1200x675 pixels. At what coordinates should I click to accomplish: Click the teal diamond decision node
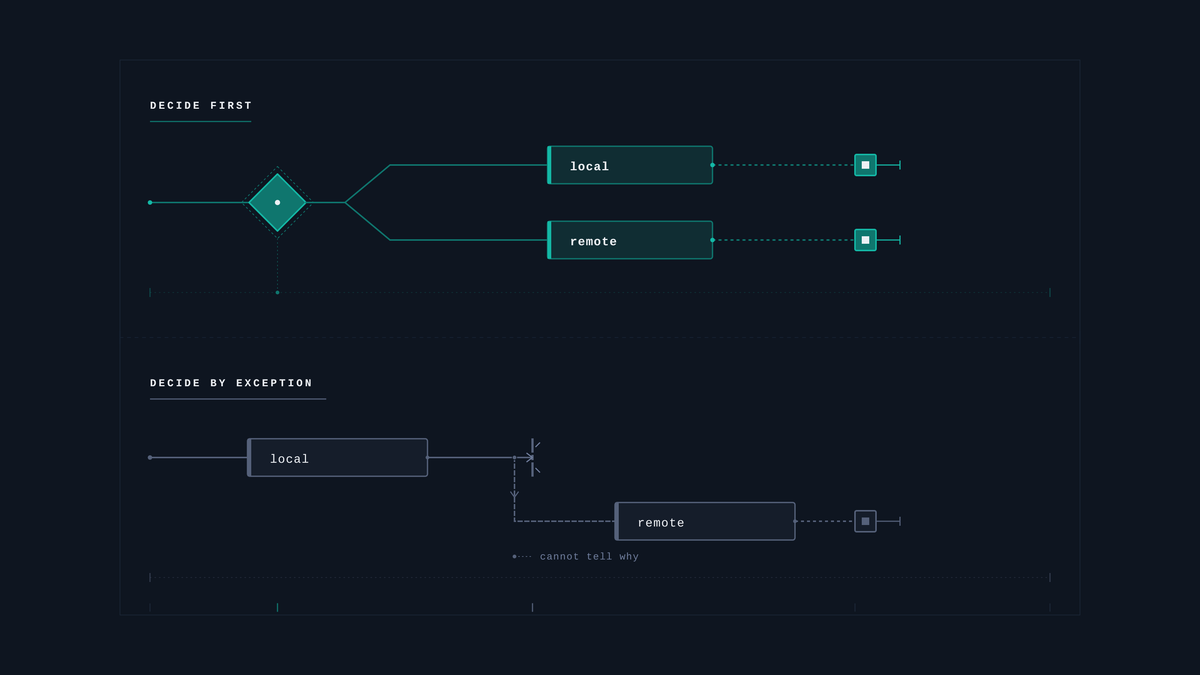pyautogui.click(x=277, y=202)
